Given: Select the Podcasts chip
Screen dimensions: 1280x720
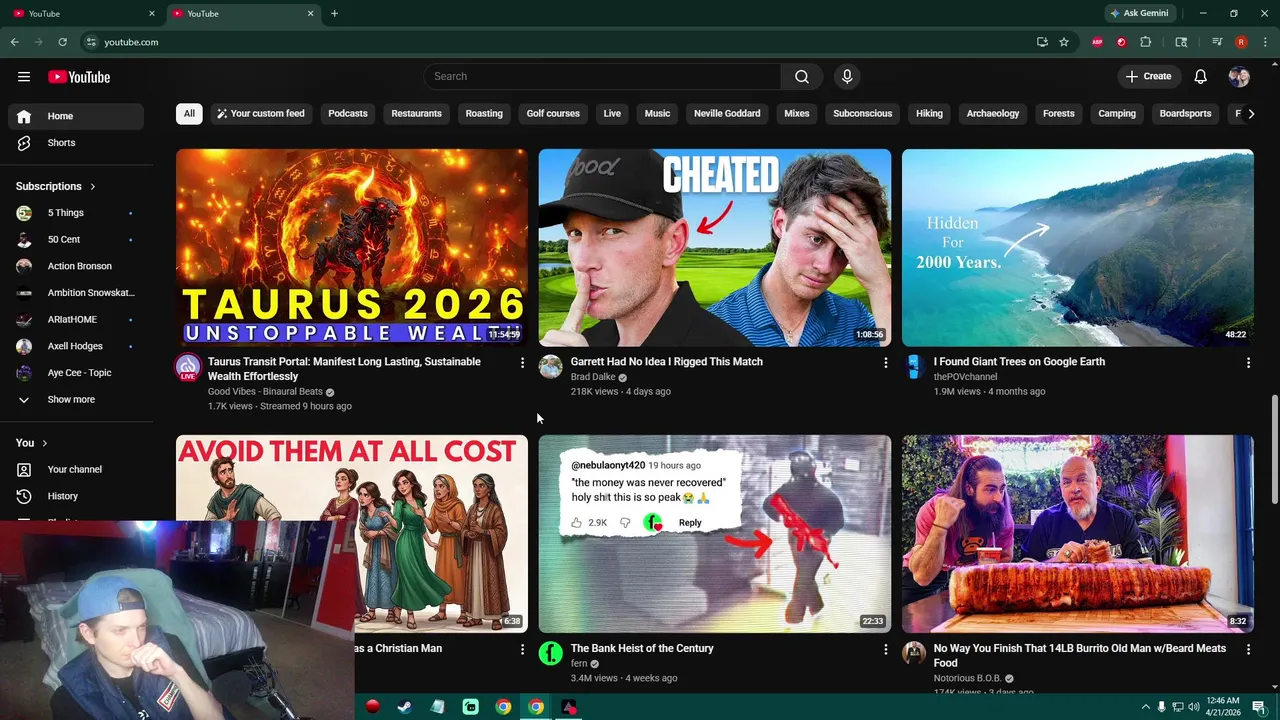Looking at the screenshot, I should pos(348,114).
